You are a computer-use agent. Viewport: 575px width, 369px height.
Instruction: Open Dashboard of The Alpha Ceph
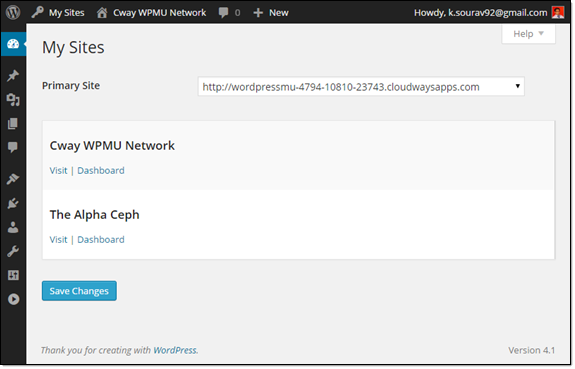101,240
